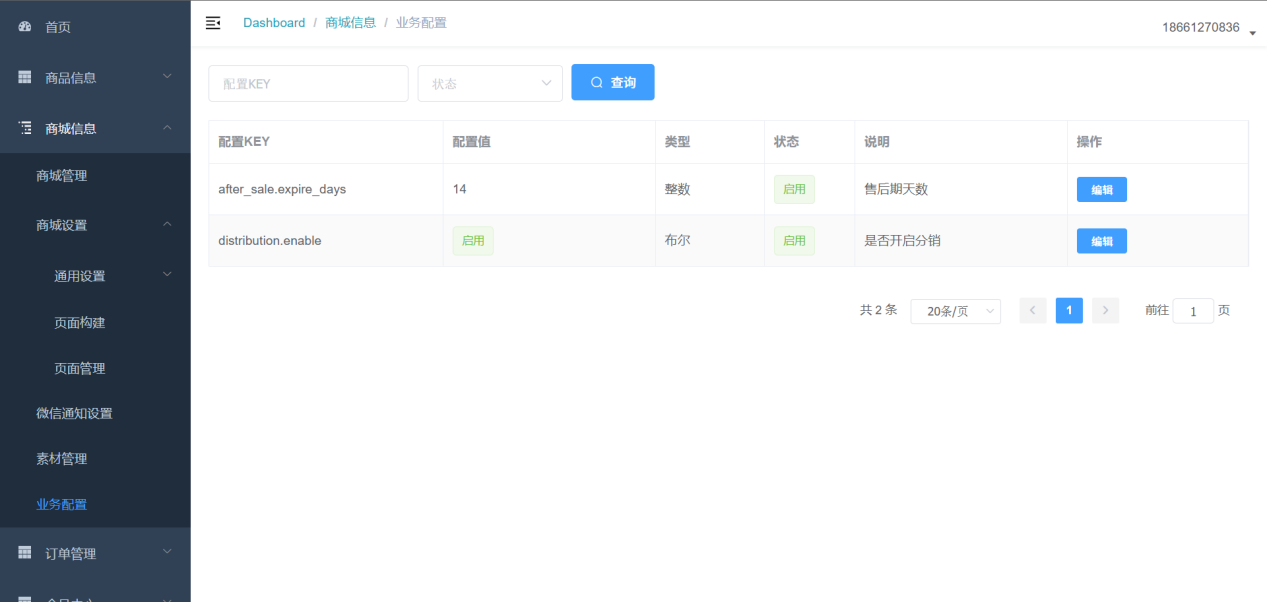
Task: Click the 商城信息 list icon
Action: click(x=25, y=128)
